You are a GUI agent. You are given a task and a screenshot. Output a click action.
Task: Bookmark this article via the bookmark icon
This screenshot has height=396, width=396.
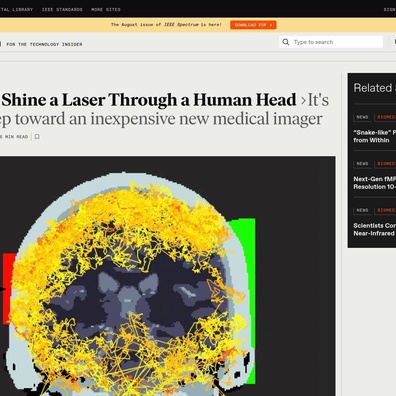(37, 137)
